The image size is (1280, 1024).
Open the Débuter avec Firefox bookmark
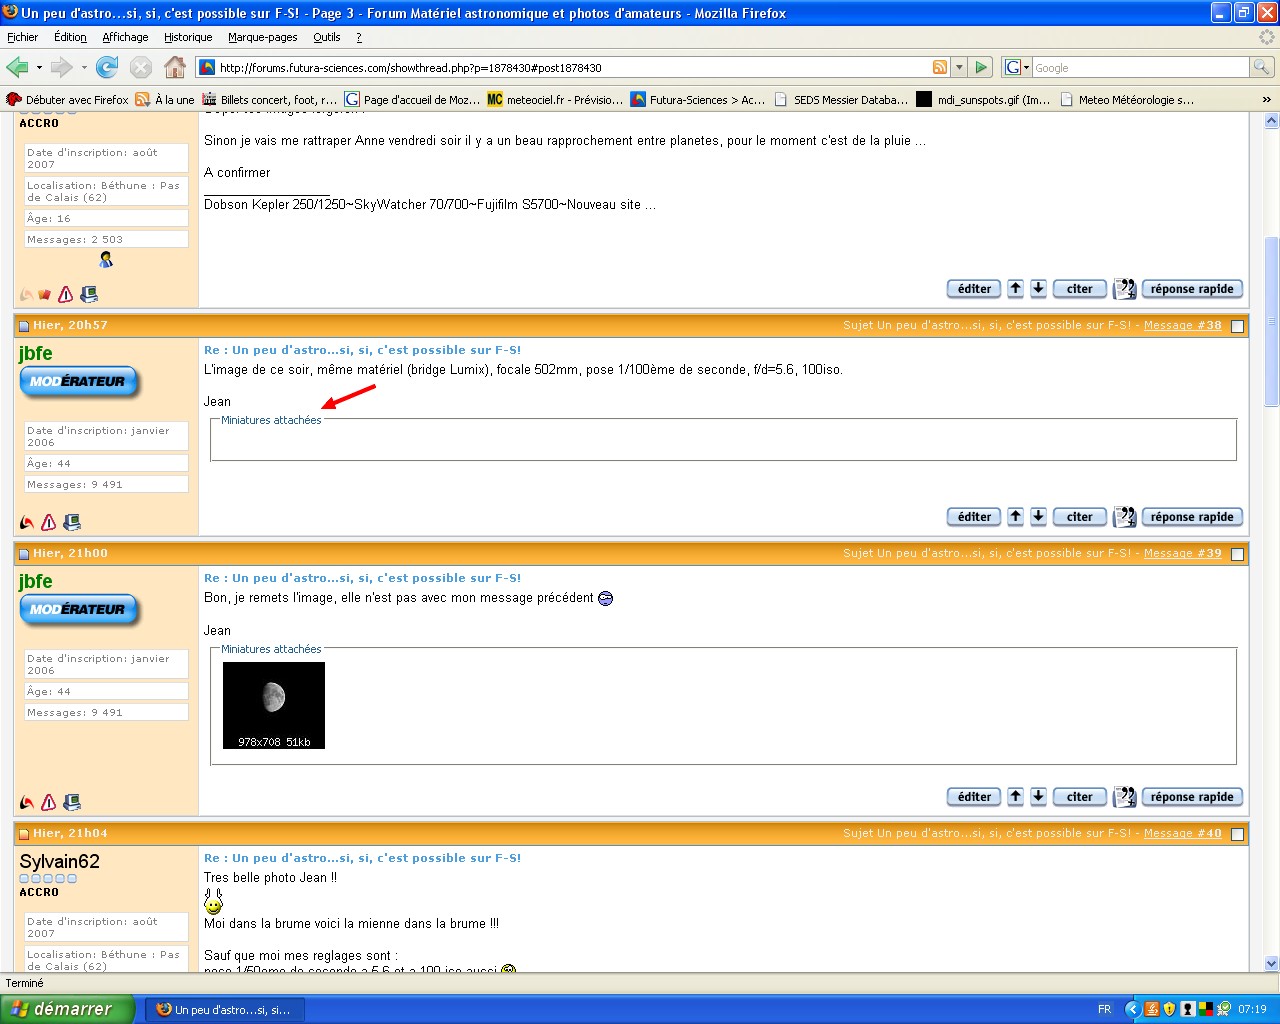68,100
